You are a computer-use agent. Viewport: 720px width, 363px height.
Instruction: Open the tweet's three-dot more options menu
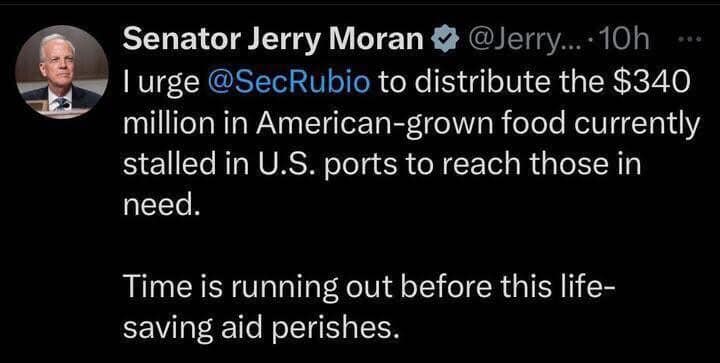coord(690,42)
